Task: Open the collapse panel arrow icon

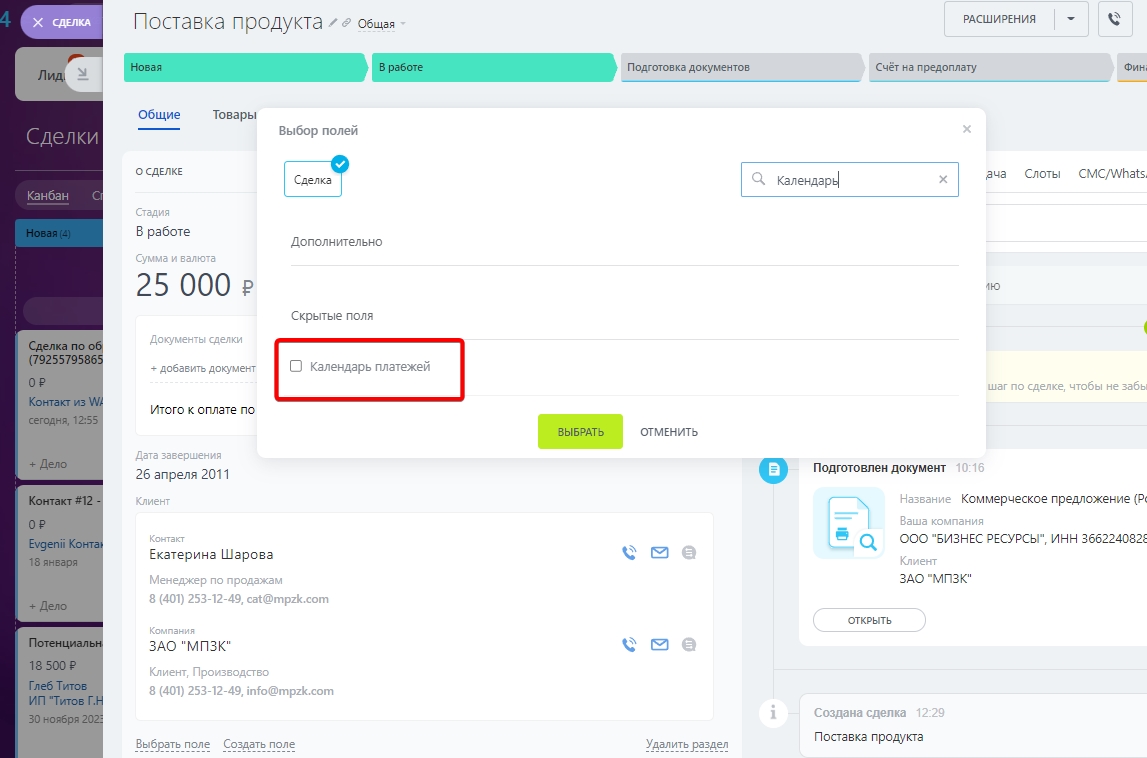Action: point(83,74)
